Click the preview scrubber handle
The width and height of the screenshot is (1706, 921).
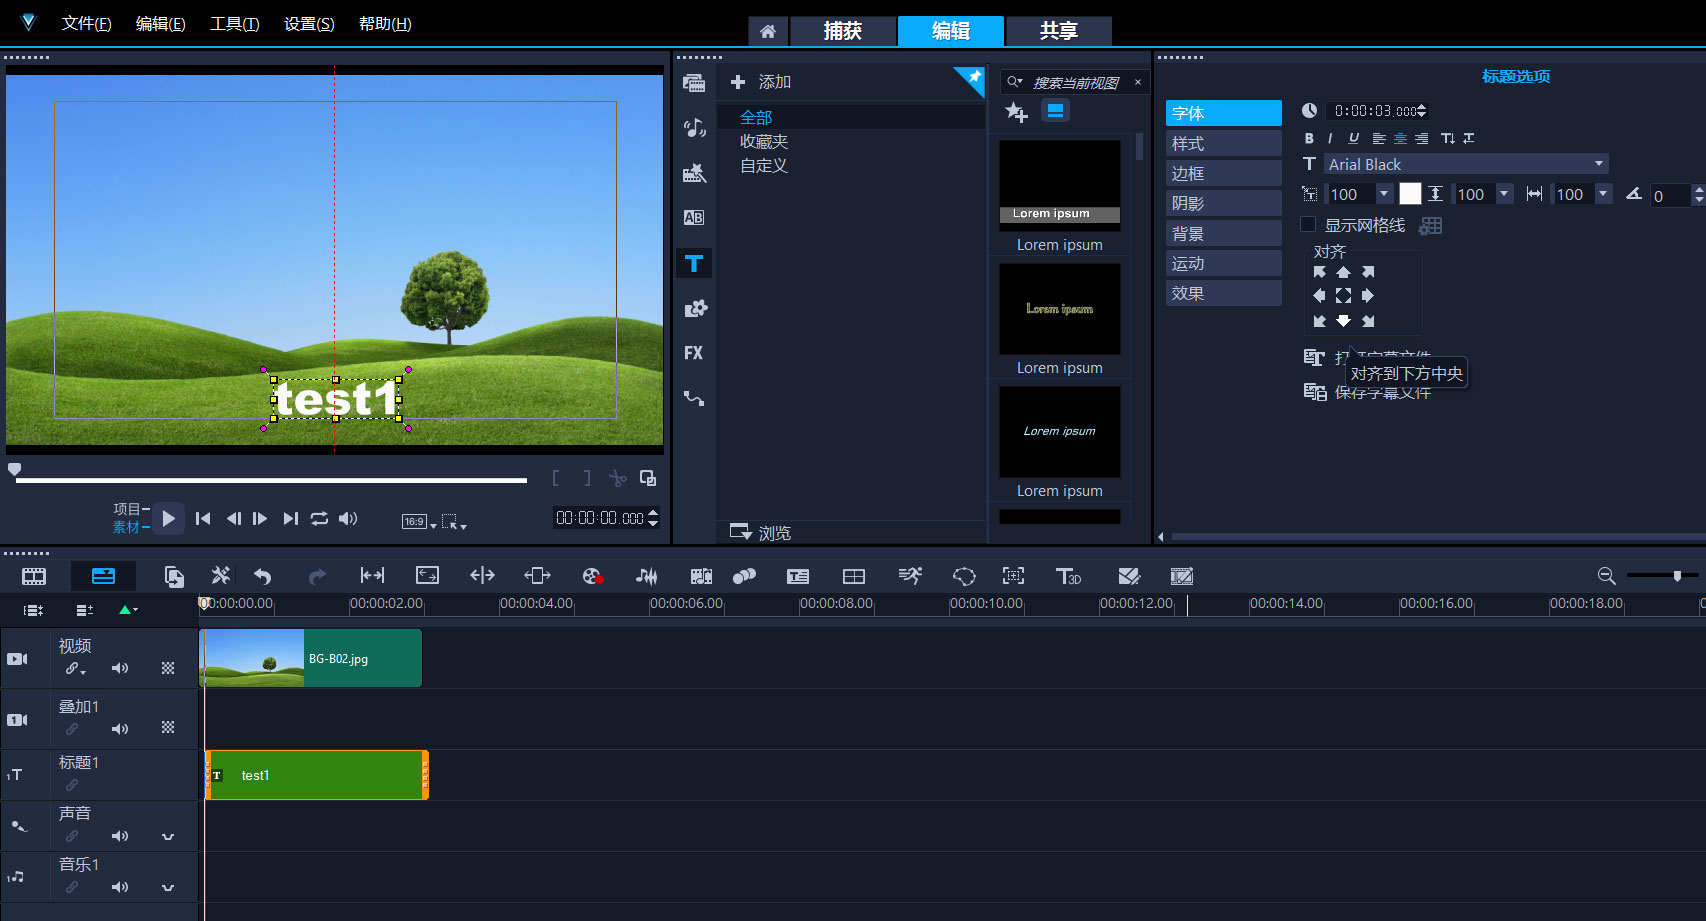tap(14, 469)
